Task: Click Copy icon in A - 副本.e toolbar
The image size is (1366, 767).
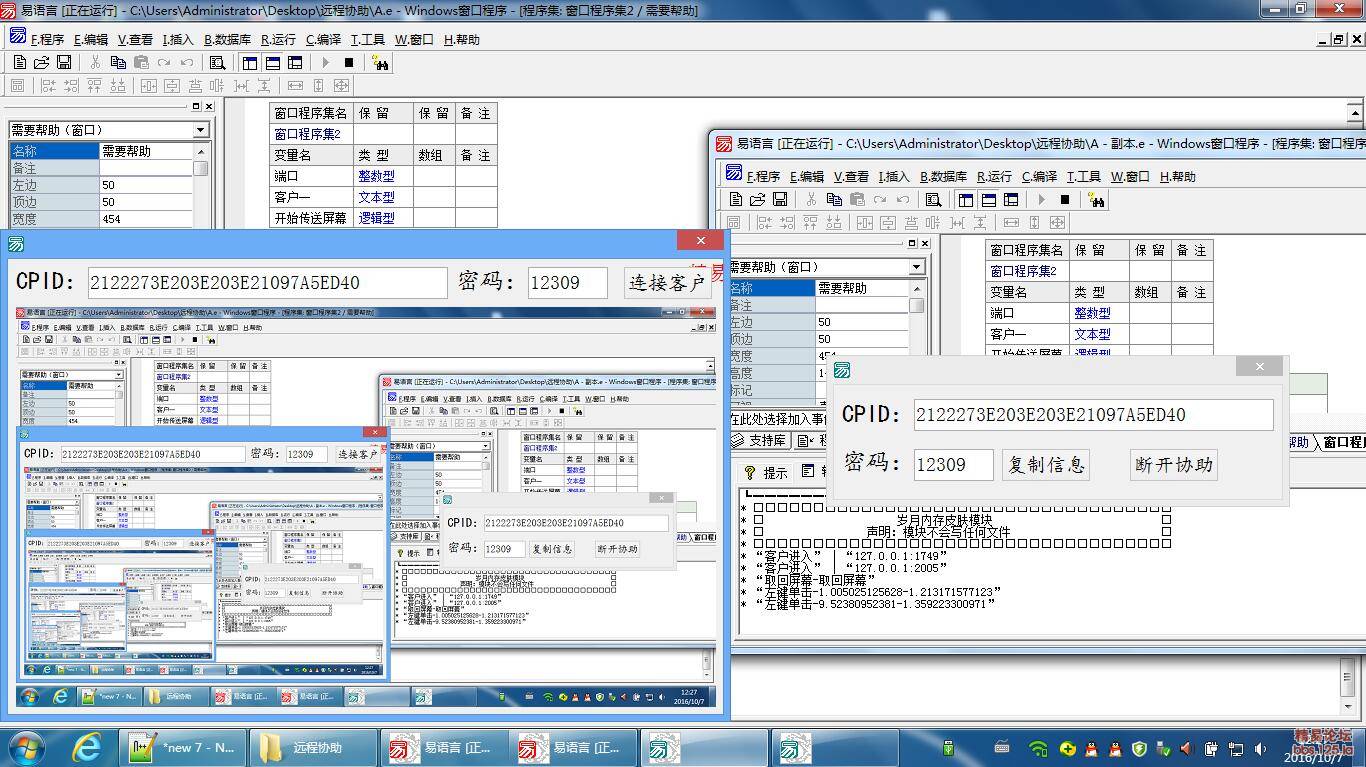Action: (x=834, y=199)
